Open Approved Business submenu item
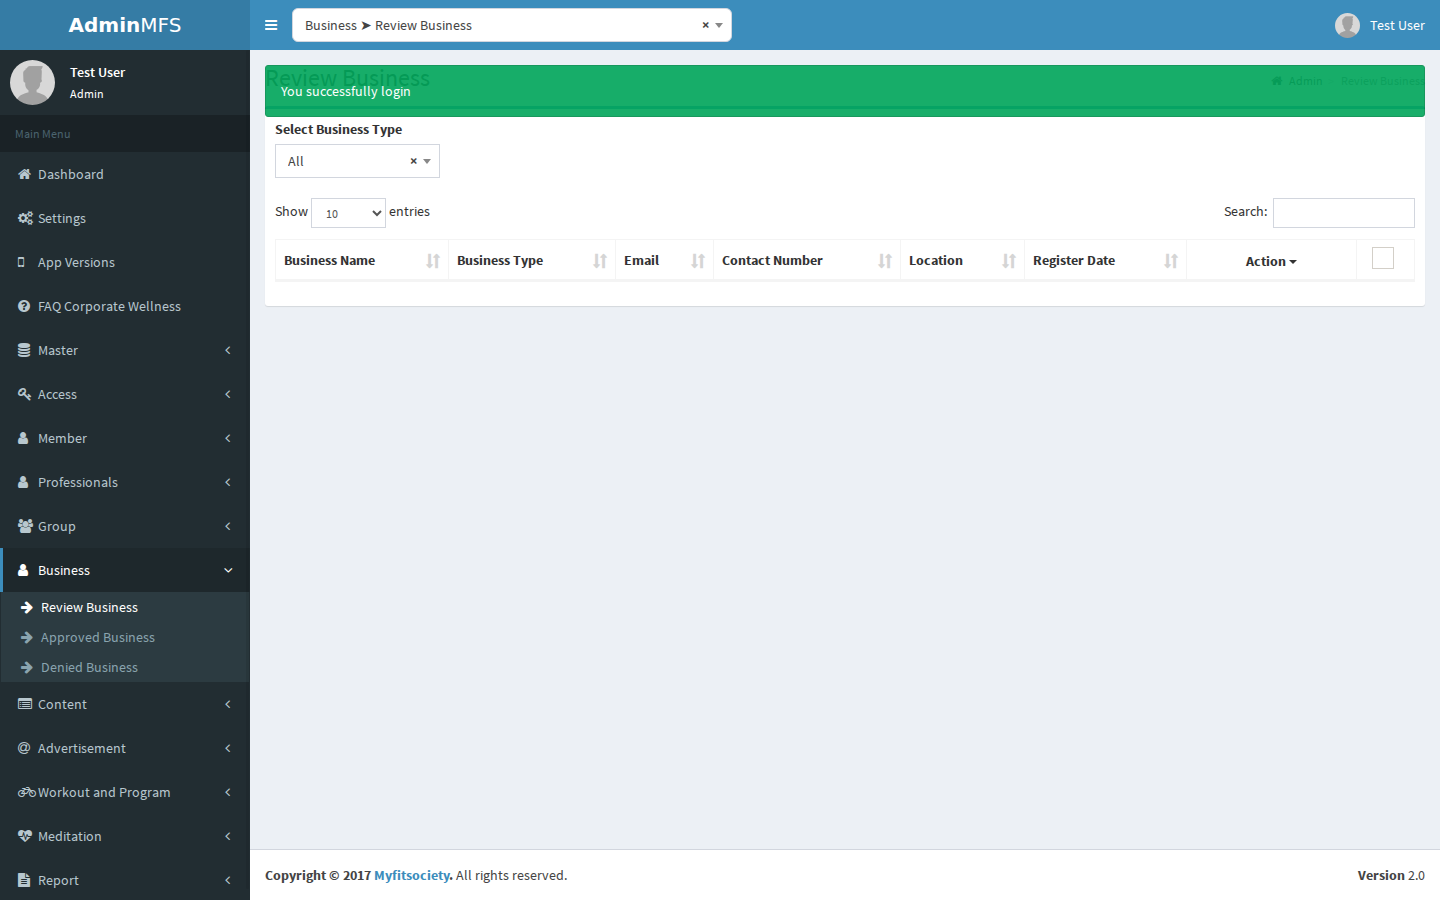Image resolution: width=1440 pixels, height=900 pixels. pos(98,637)
